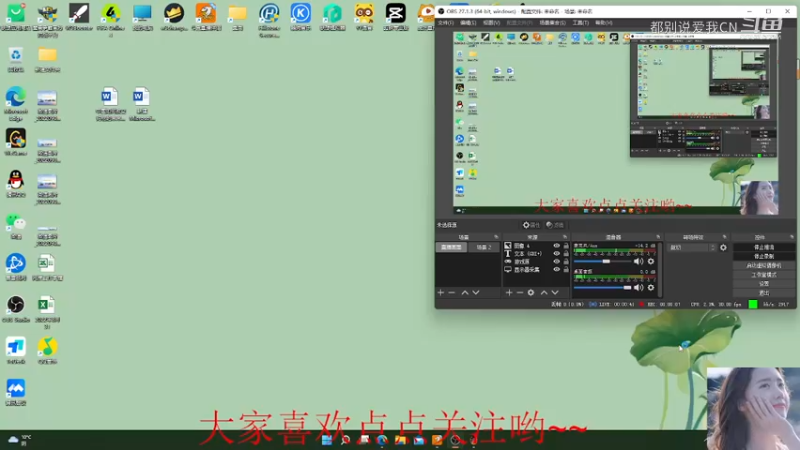
Task: Open the scene transition type dropdown
Action: [692, 247]
